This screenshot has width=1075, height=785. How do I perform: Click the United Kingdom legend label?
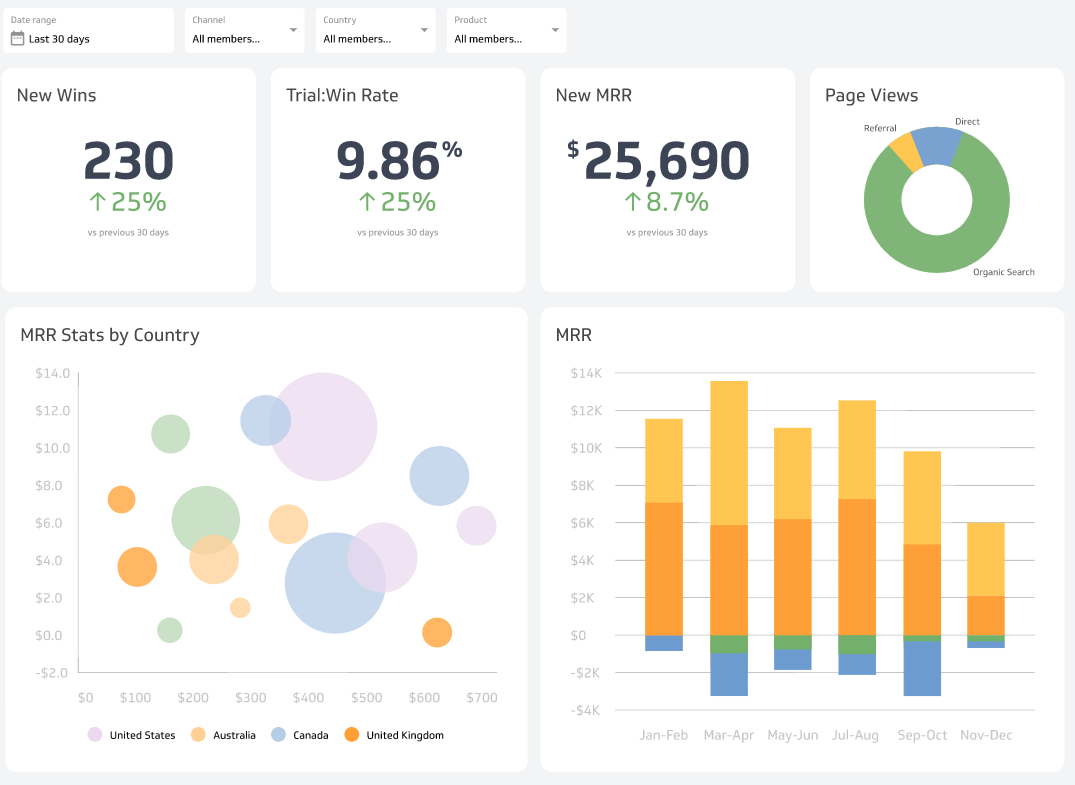405,735
